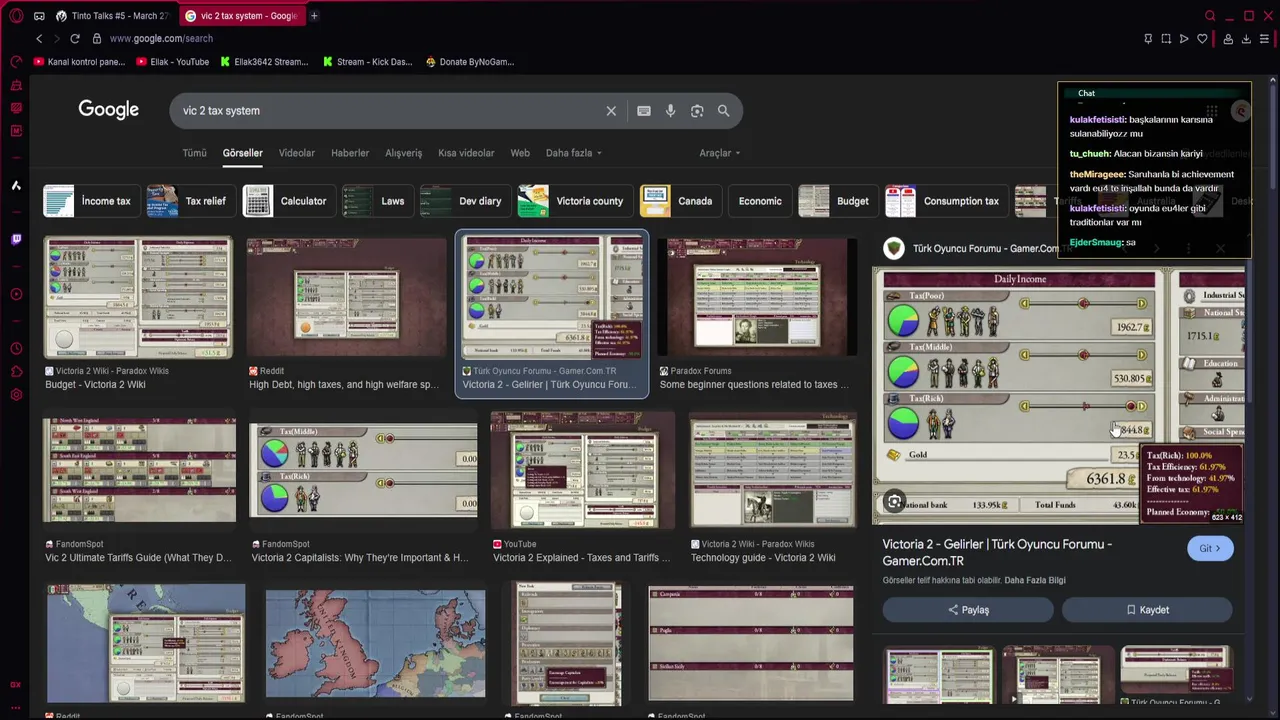This screenshot has width=1280, height=720.
Task: Filter by the Tax relief chip
Action: pyautogui.click(x=190, y=201)
